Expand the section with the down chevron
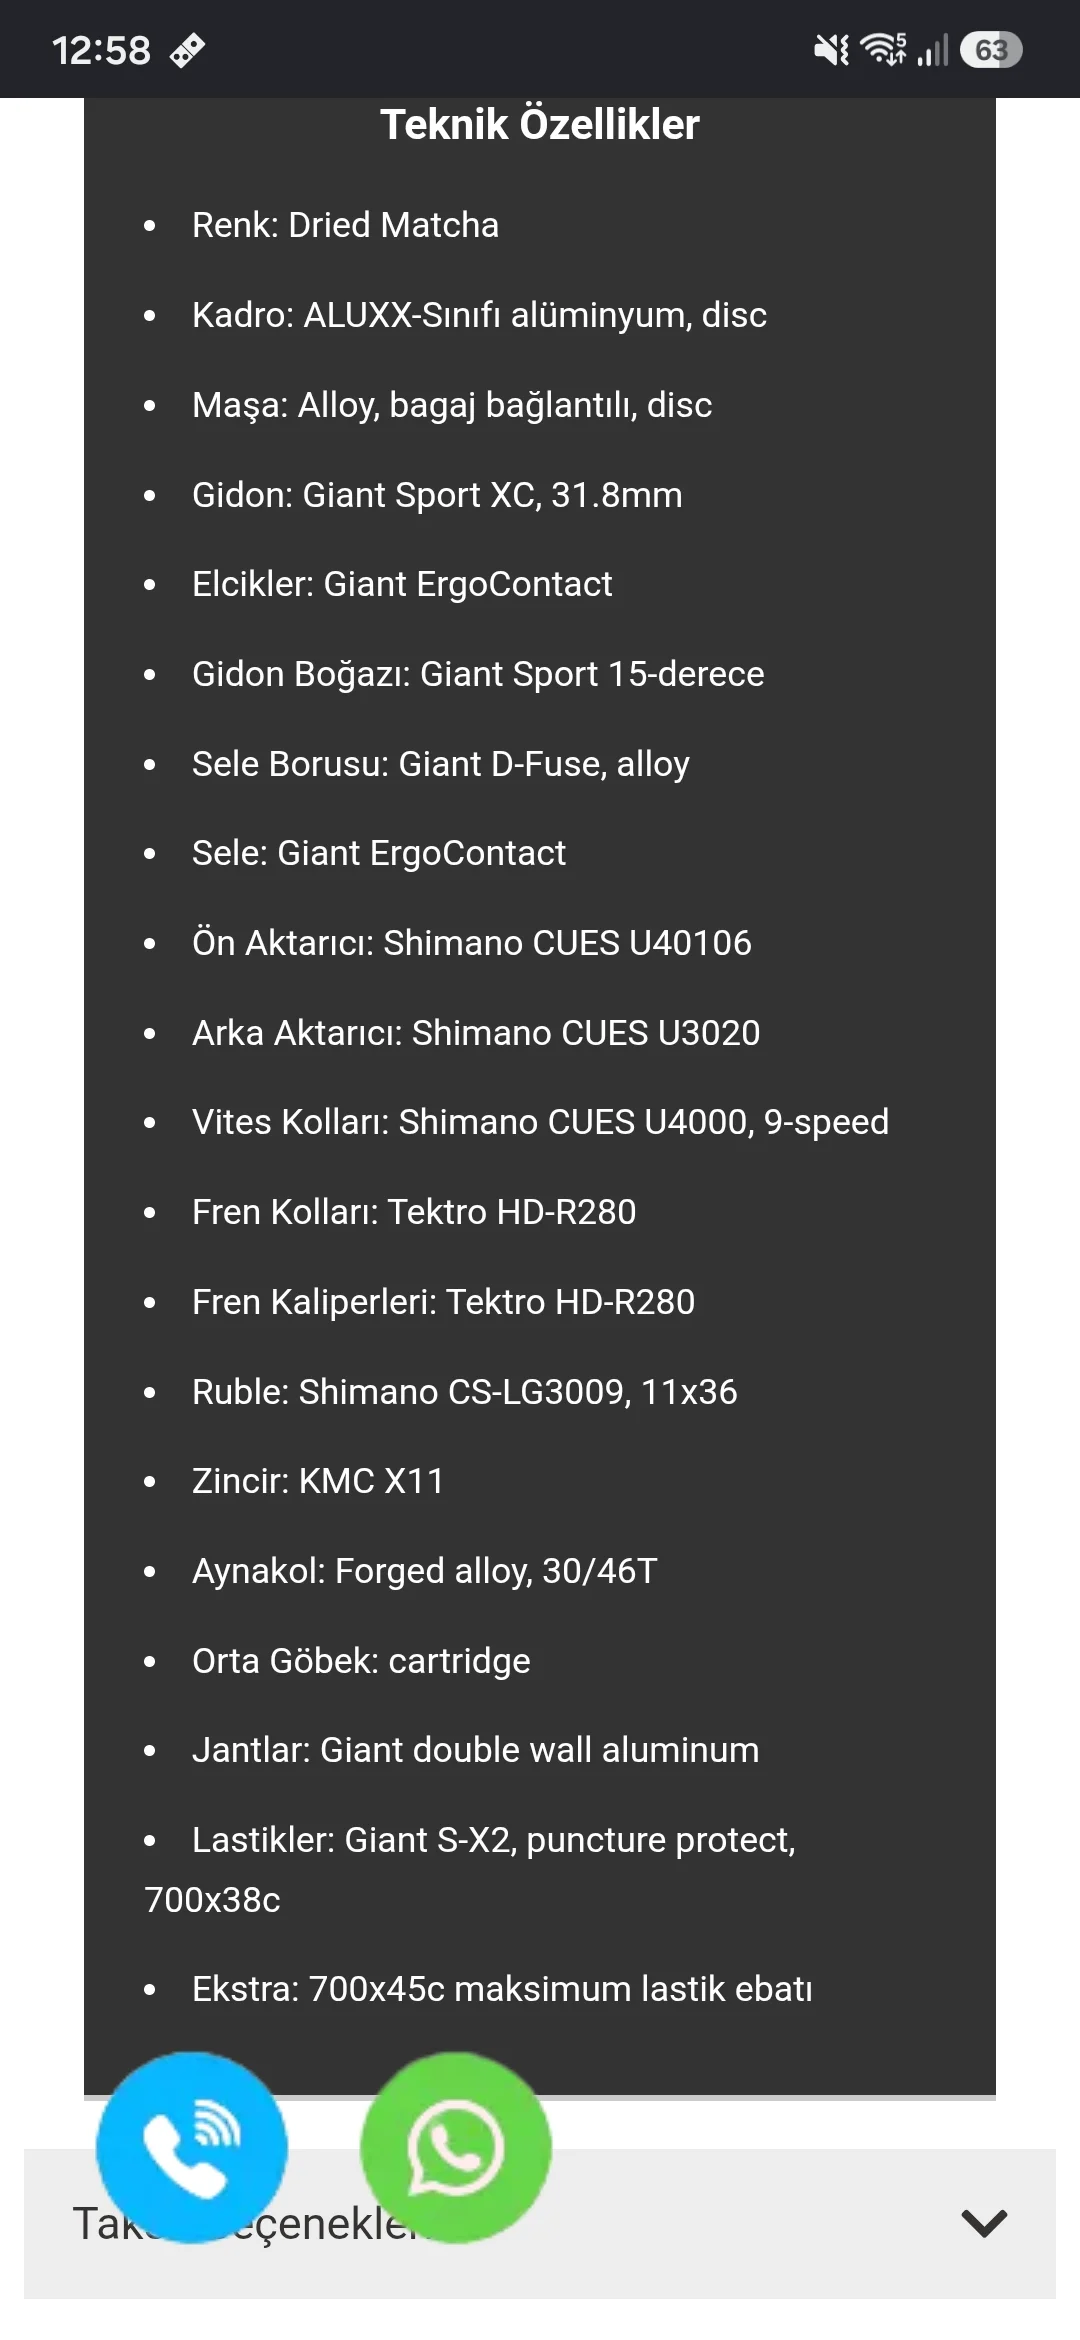 pos(984,2223)
